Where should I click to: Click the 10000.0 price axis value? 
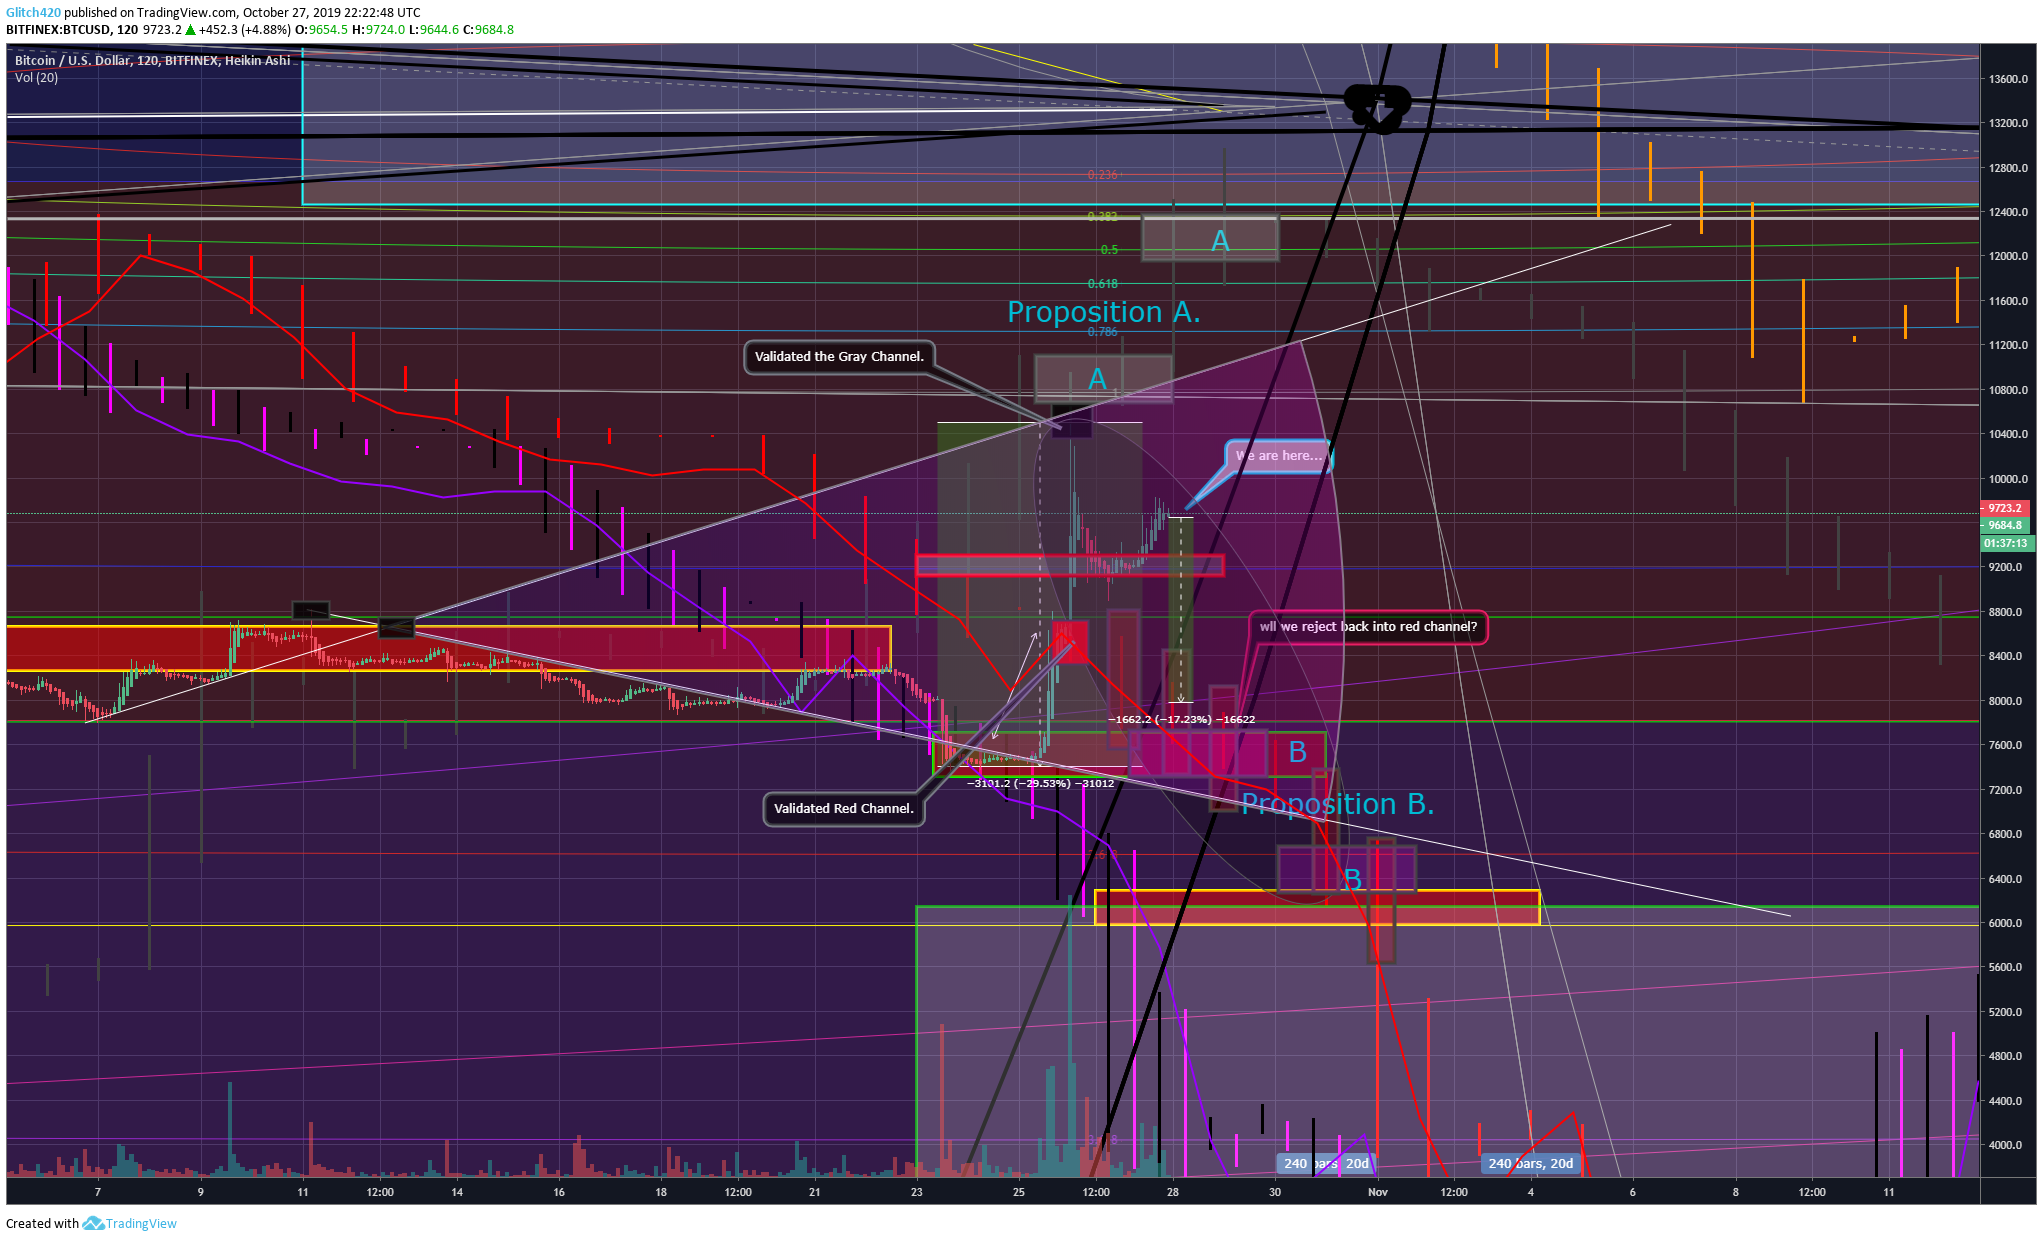coord(2008,479)
